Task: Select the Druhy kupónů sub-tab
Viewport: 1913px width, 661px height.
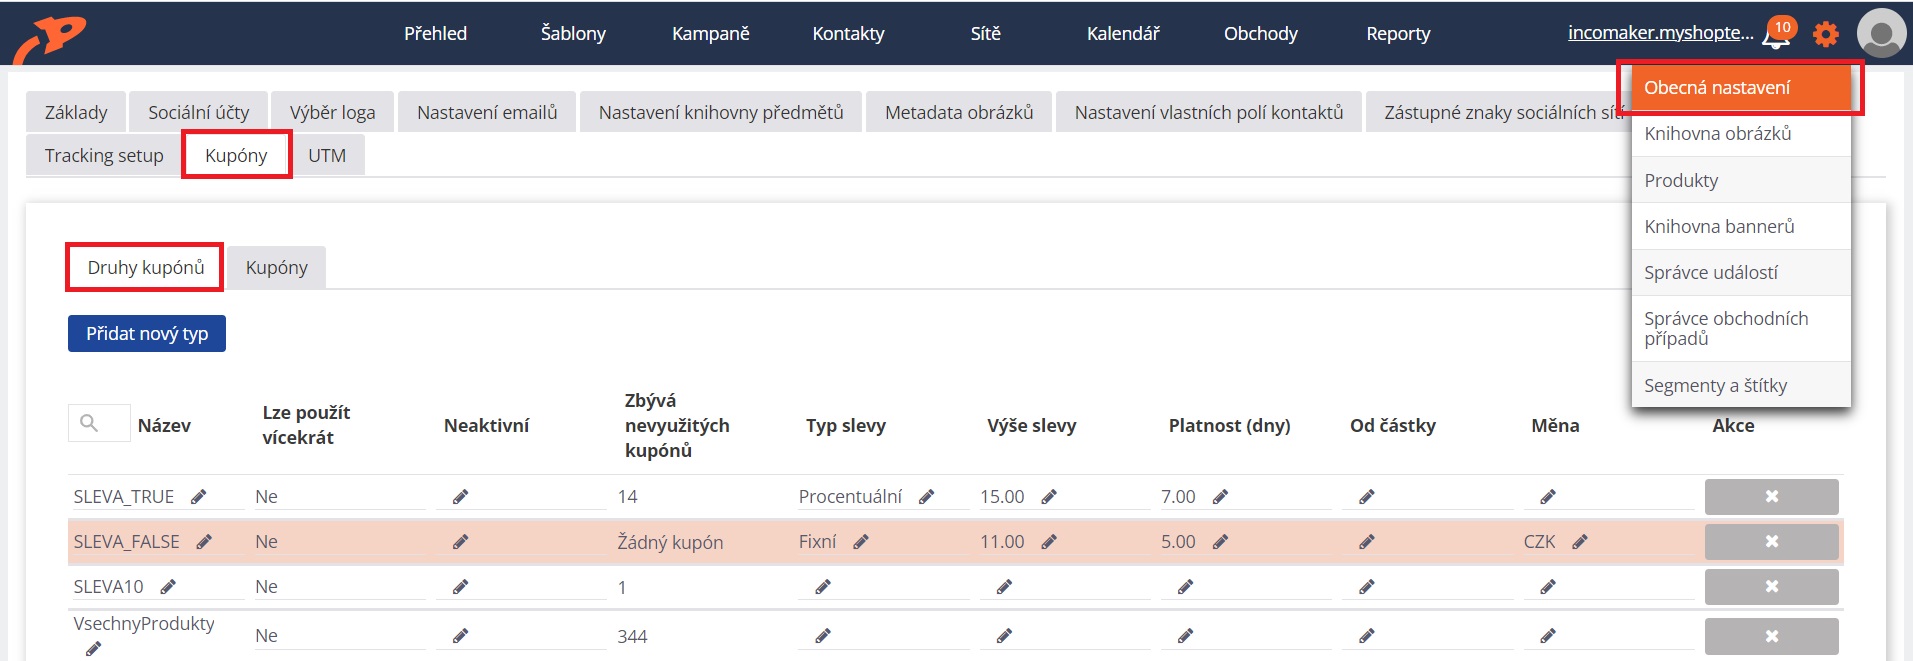Action: point(145,267)
